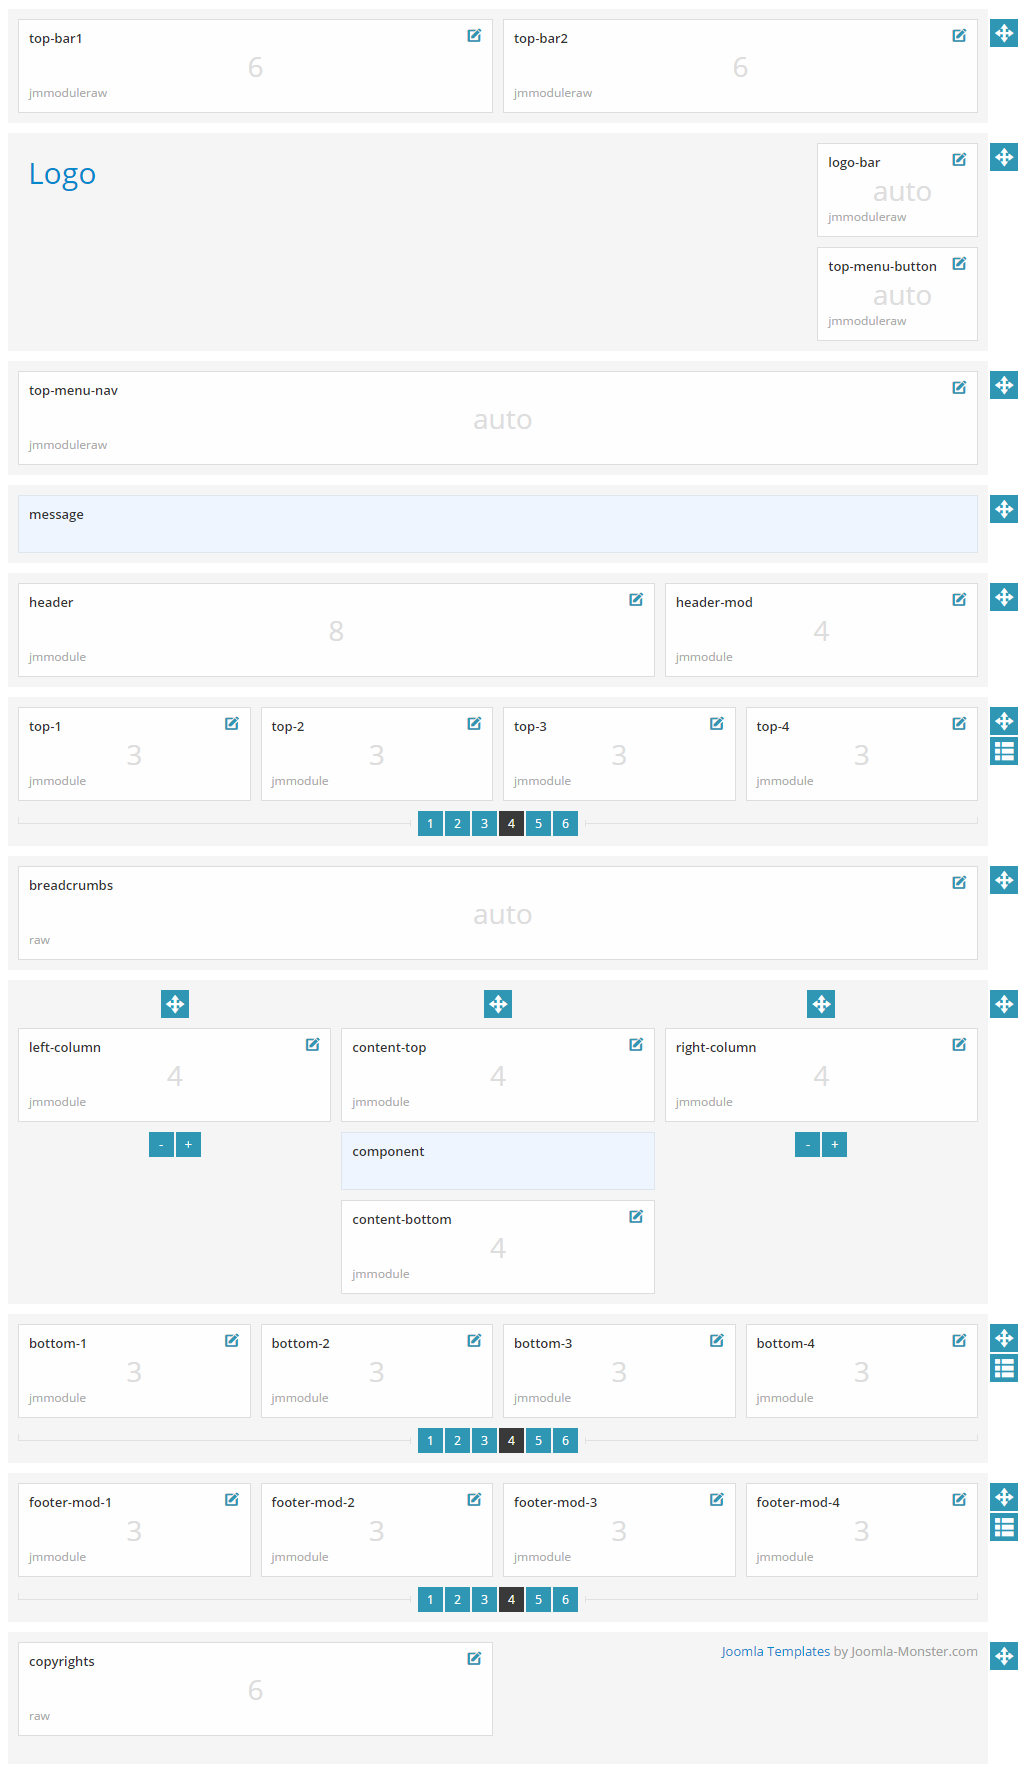Edit the top-4 block

[959, 724]
